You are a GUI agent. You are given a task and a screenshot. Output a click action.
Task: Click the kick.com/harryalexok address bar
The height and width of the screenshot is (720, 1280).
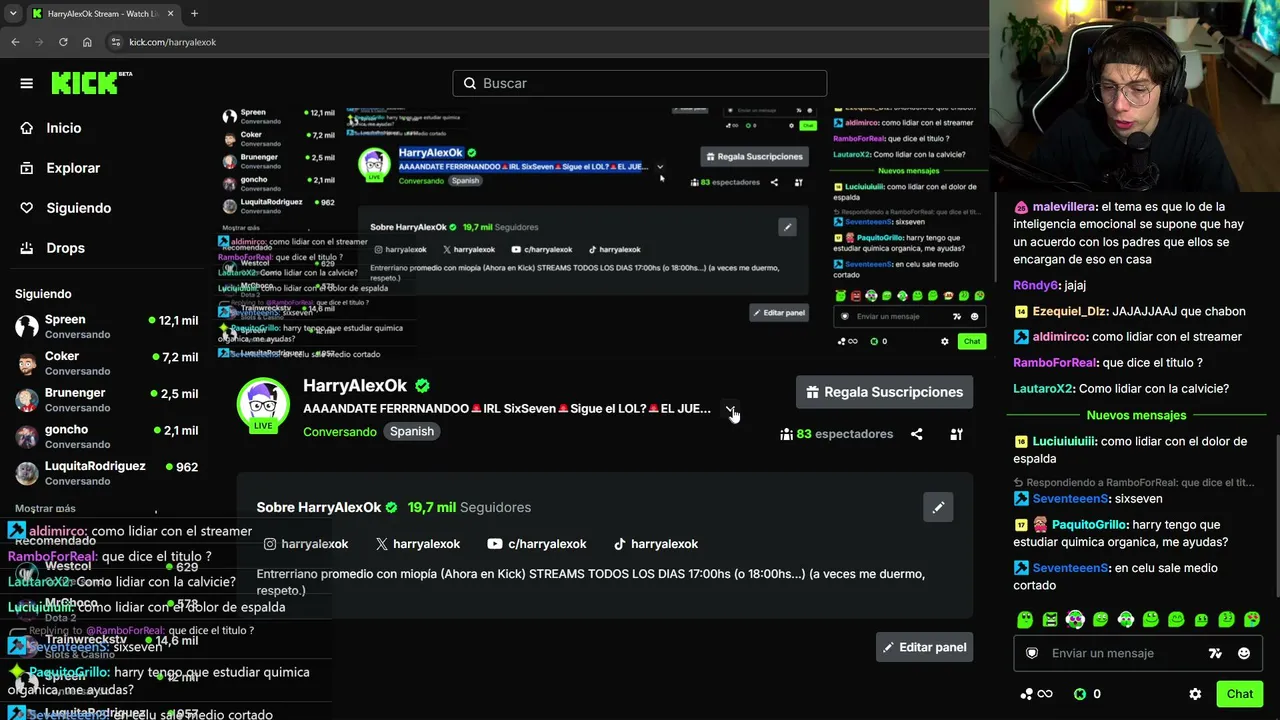tap(548, 42)
